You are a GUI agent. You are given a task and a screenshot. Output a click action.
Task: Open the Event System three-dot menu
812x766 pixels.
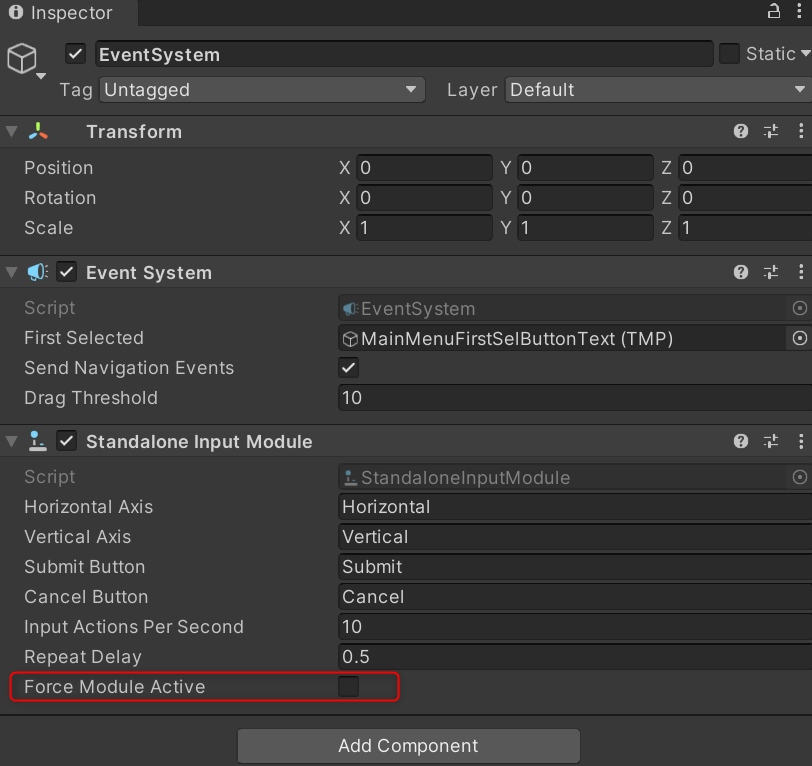(799, 271)
